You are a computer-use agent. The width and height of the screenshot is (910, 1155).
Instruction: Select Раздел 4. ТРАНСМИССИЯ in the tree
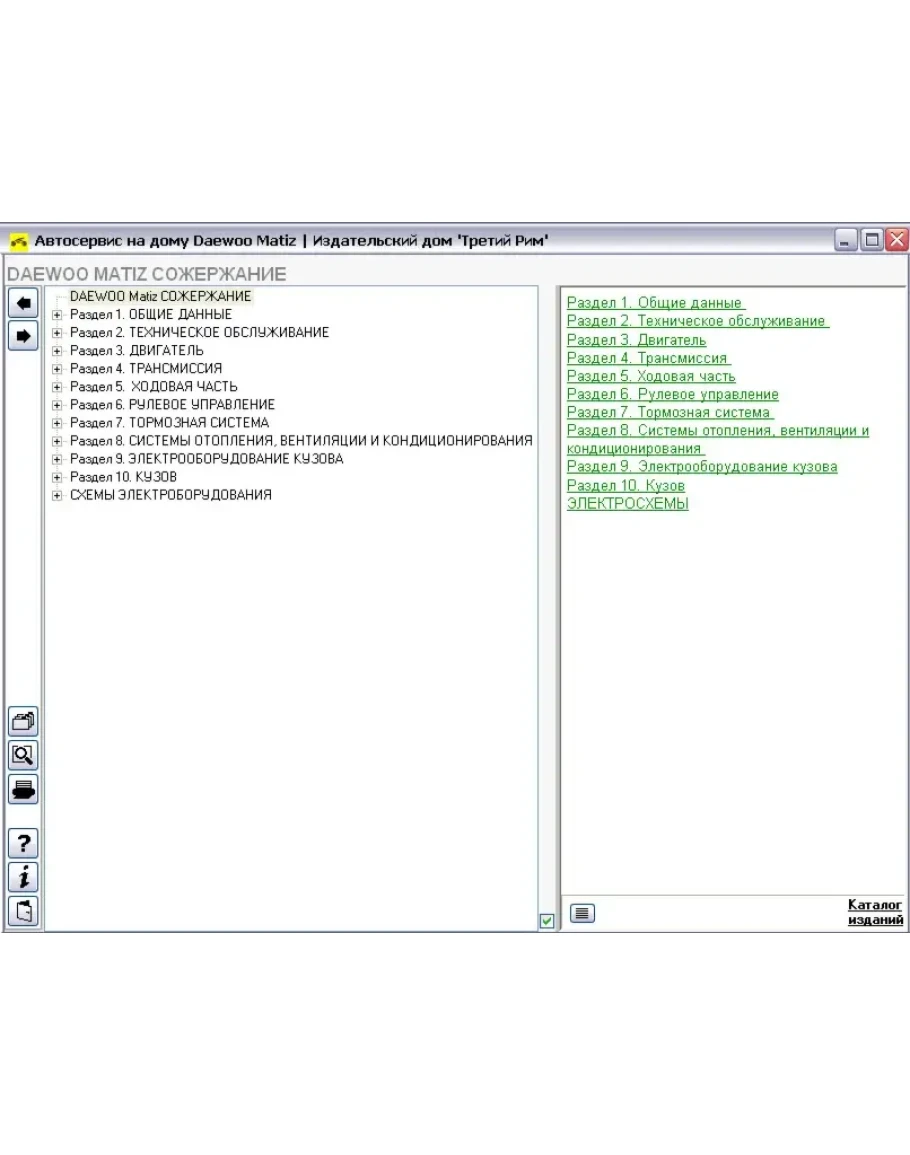[146, 368]
